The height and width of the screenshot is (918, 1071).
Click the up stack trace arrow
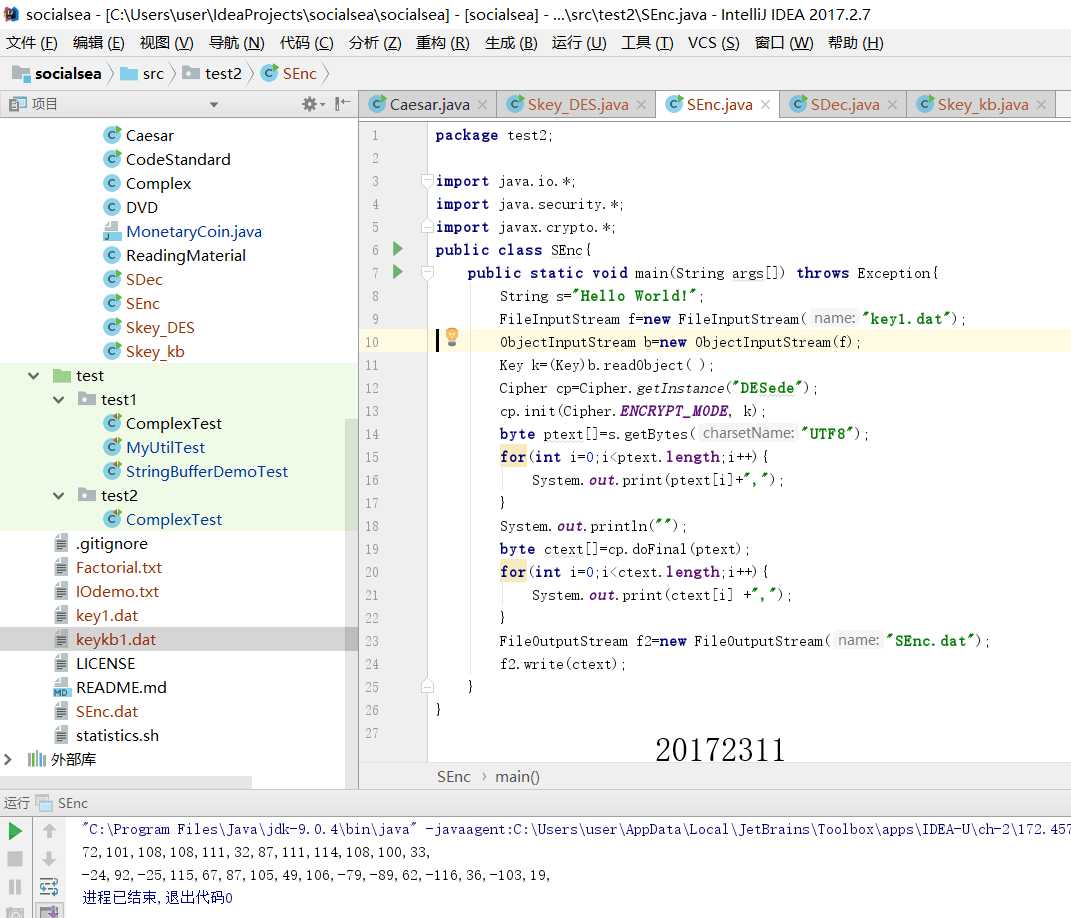point(49,831)
